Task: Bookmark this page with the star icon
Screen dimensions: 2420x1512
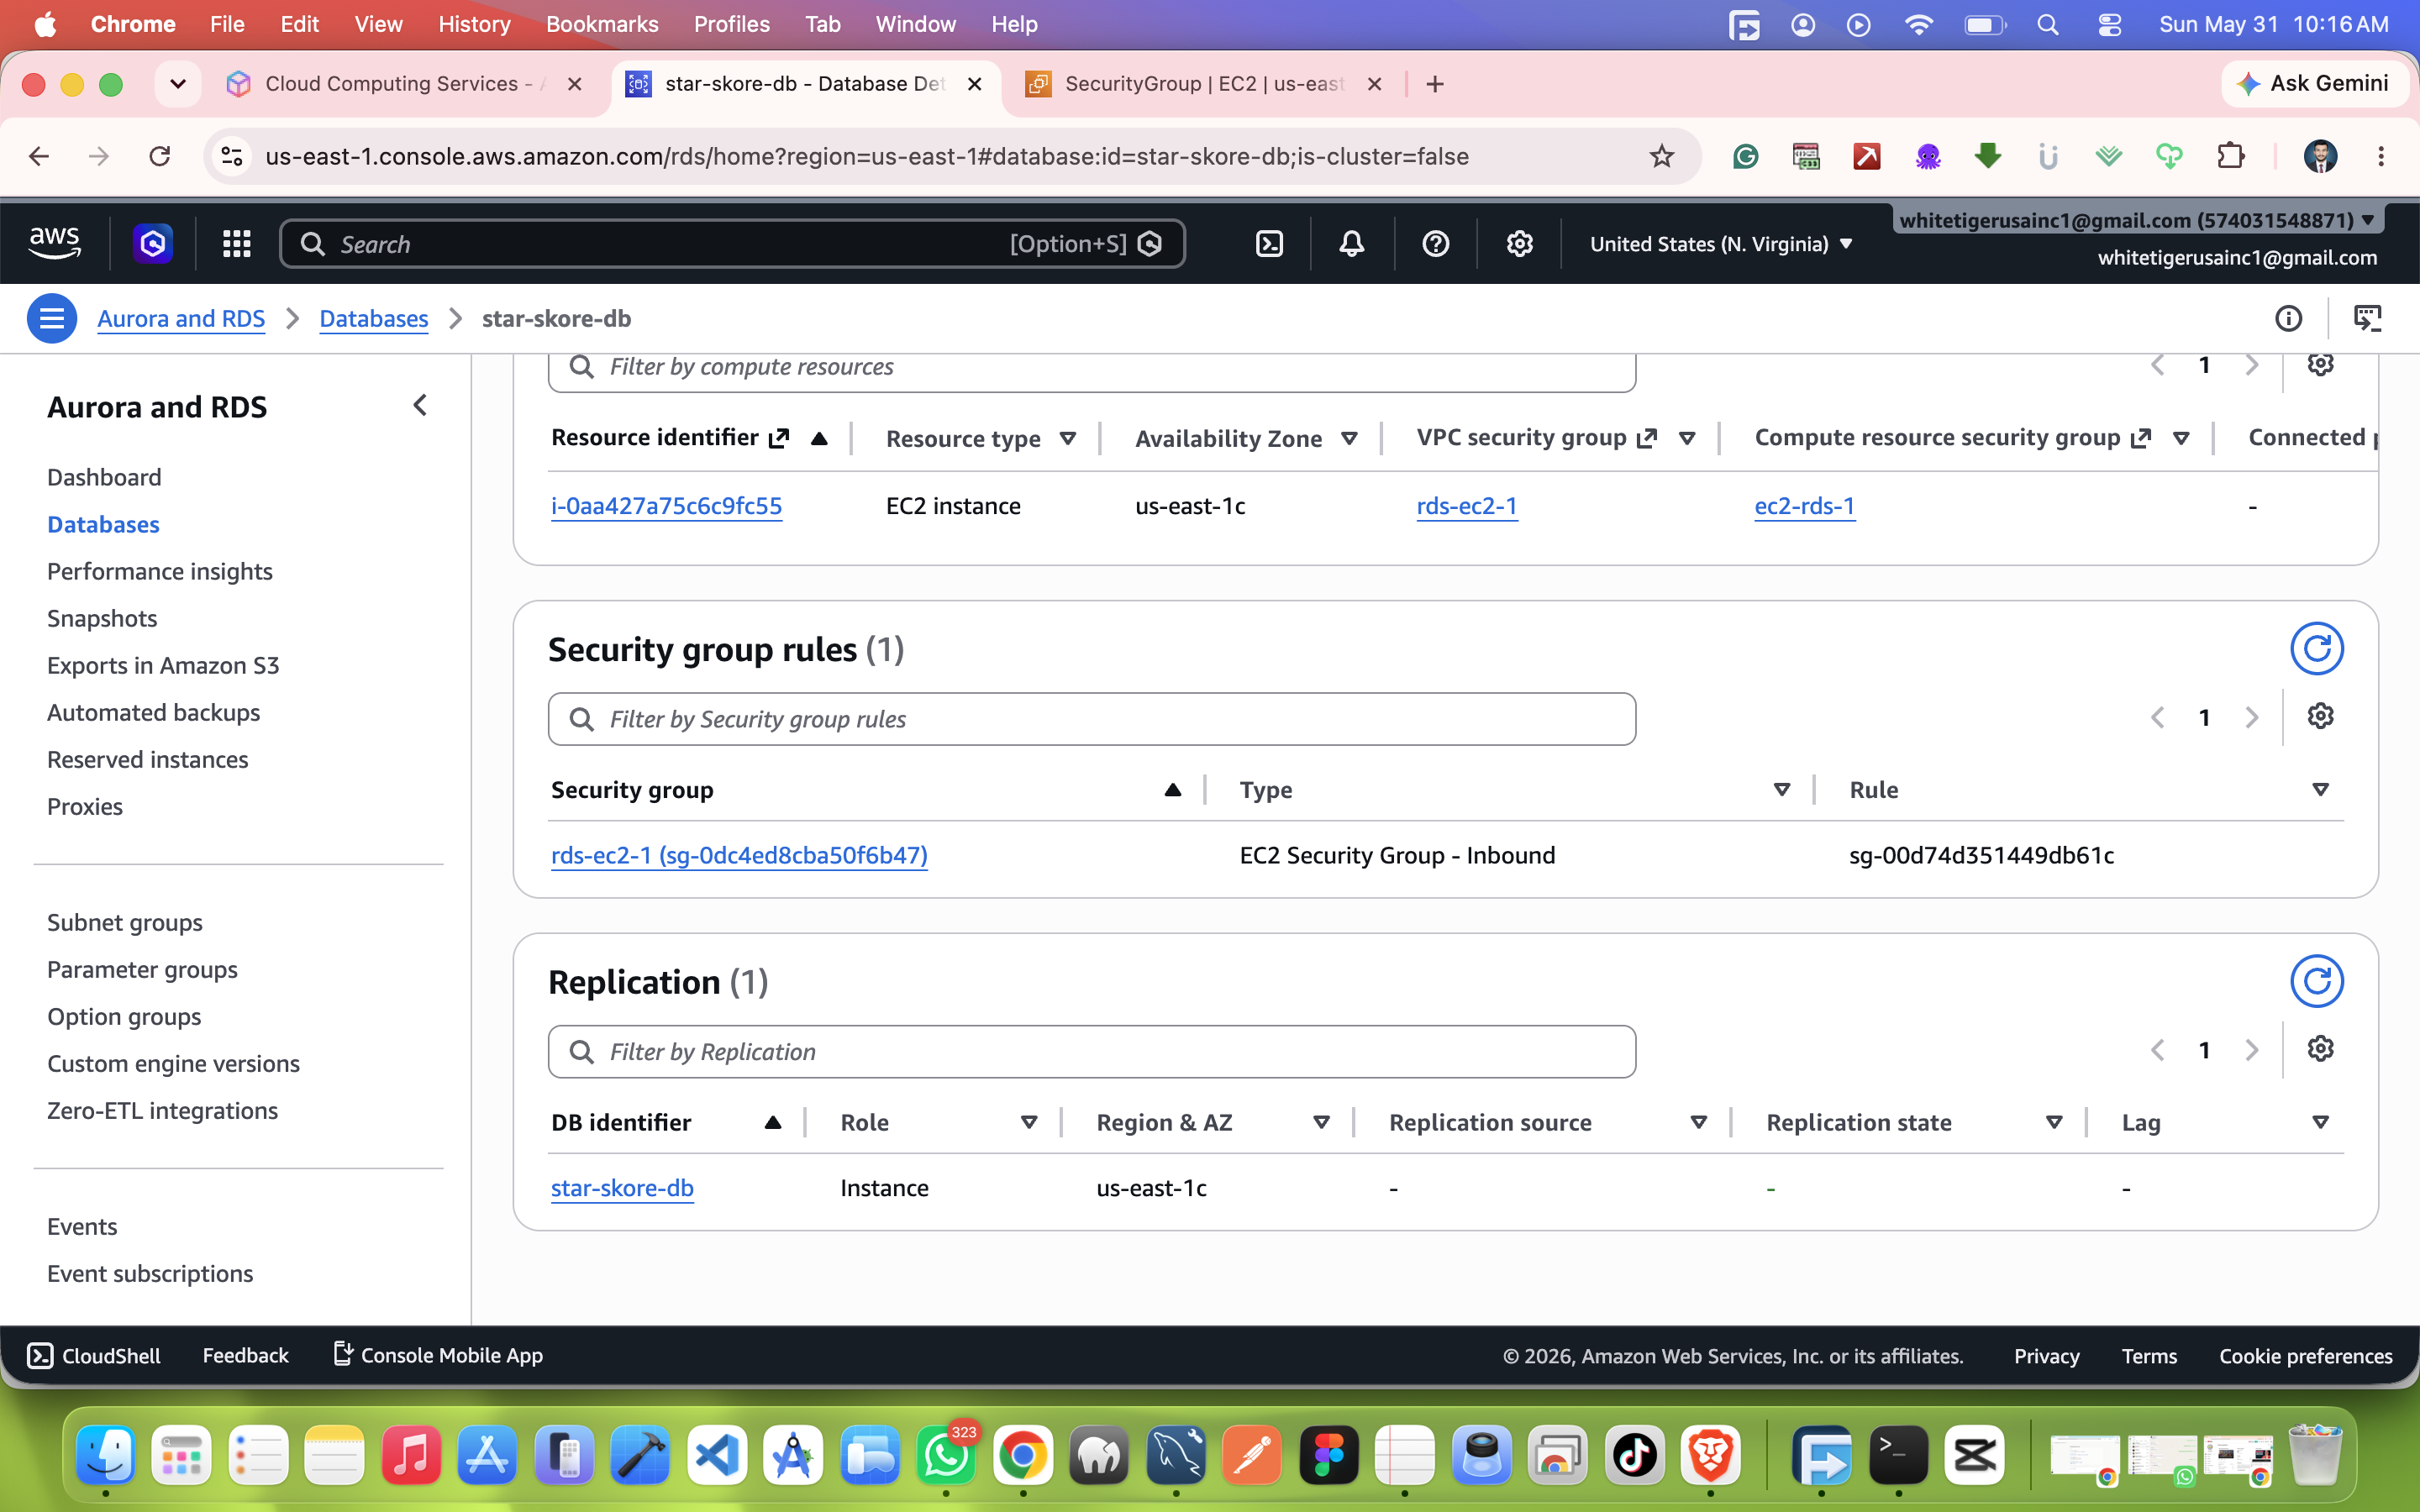Action: pos(1661,156)
